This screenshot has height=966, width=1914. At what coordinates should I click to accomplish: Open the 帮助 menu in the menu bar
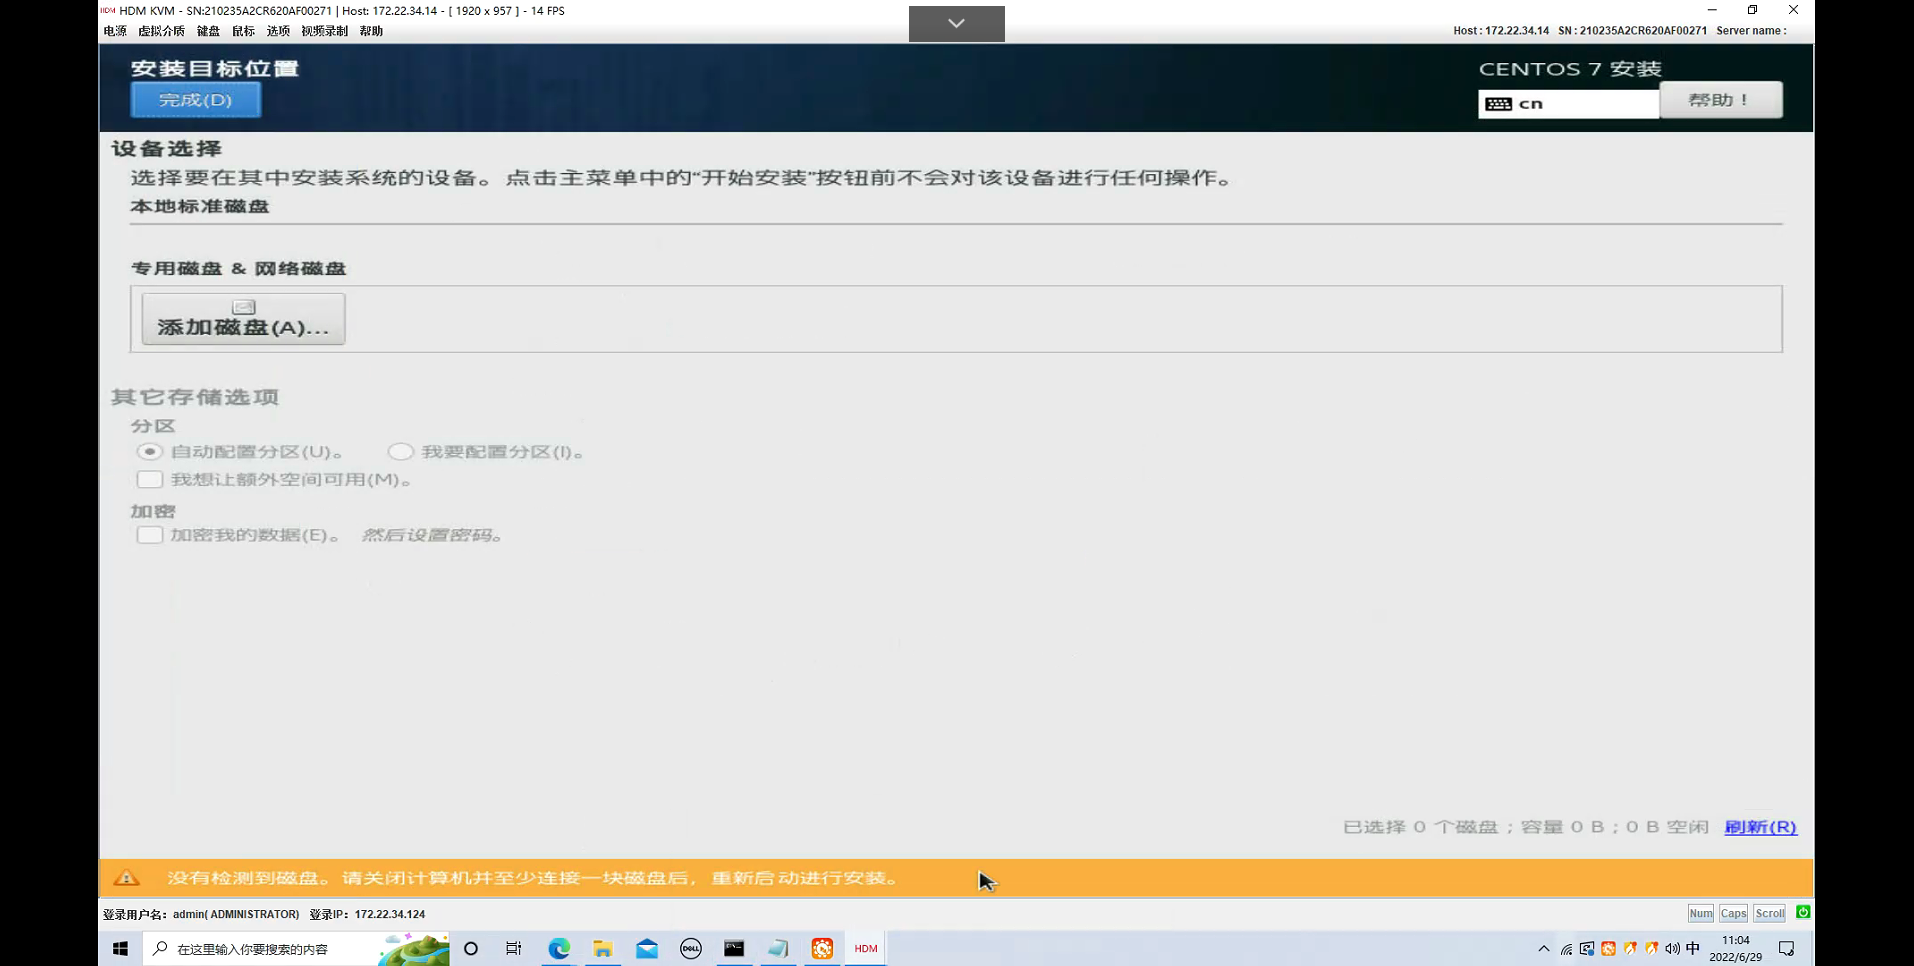(371, 31)
